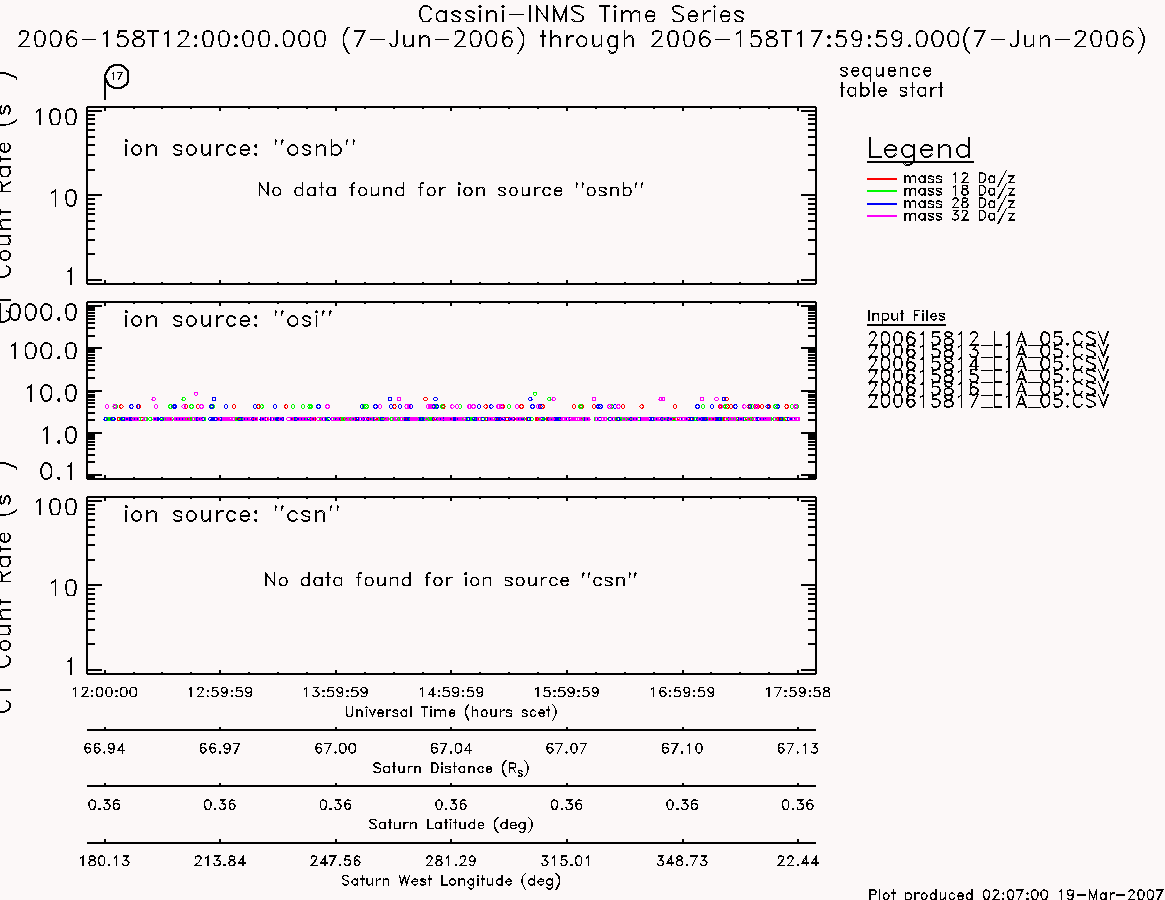The width and height of the screenshot is (1165, 900).
Task: Click the 'No data found for osnb' message
Action: click(450, 190)
